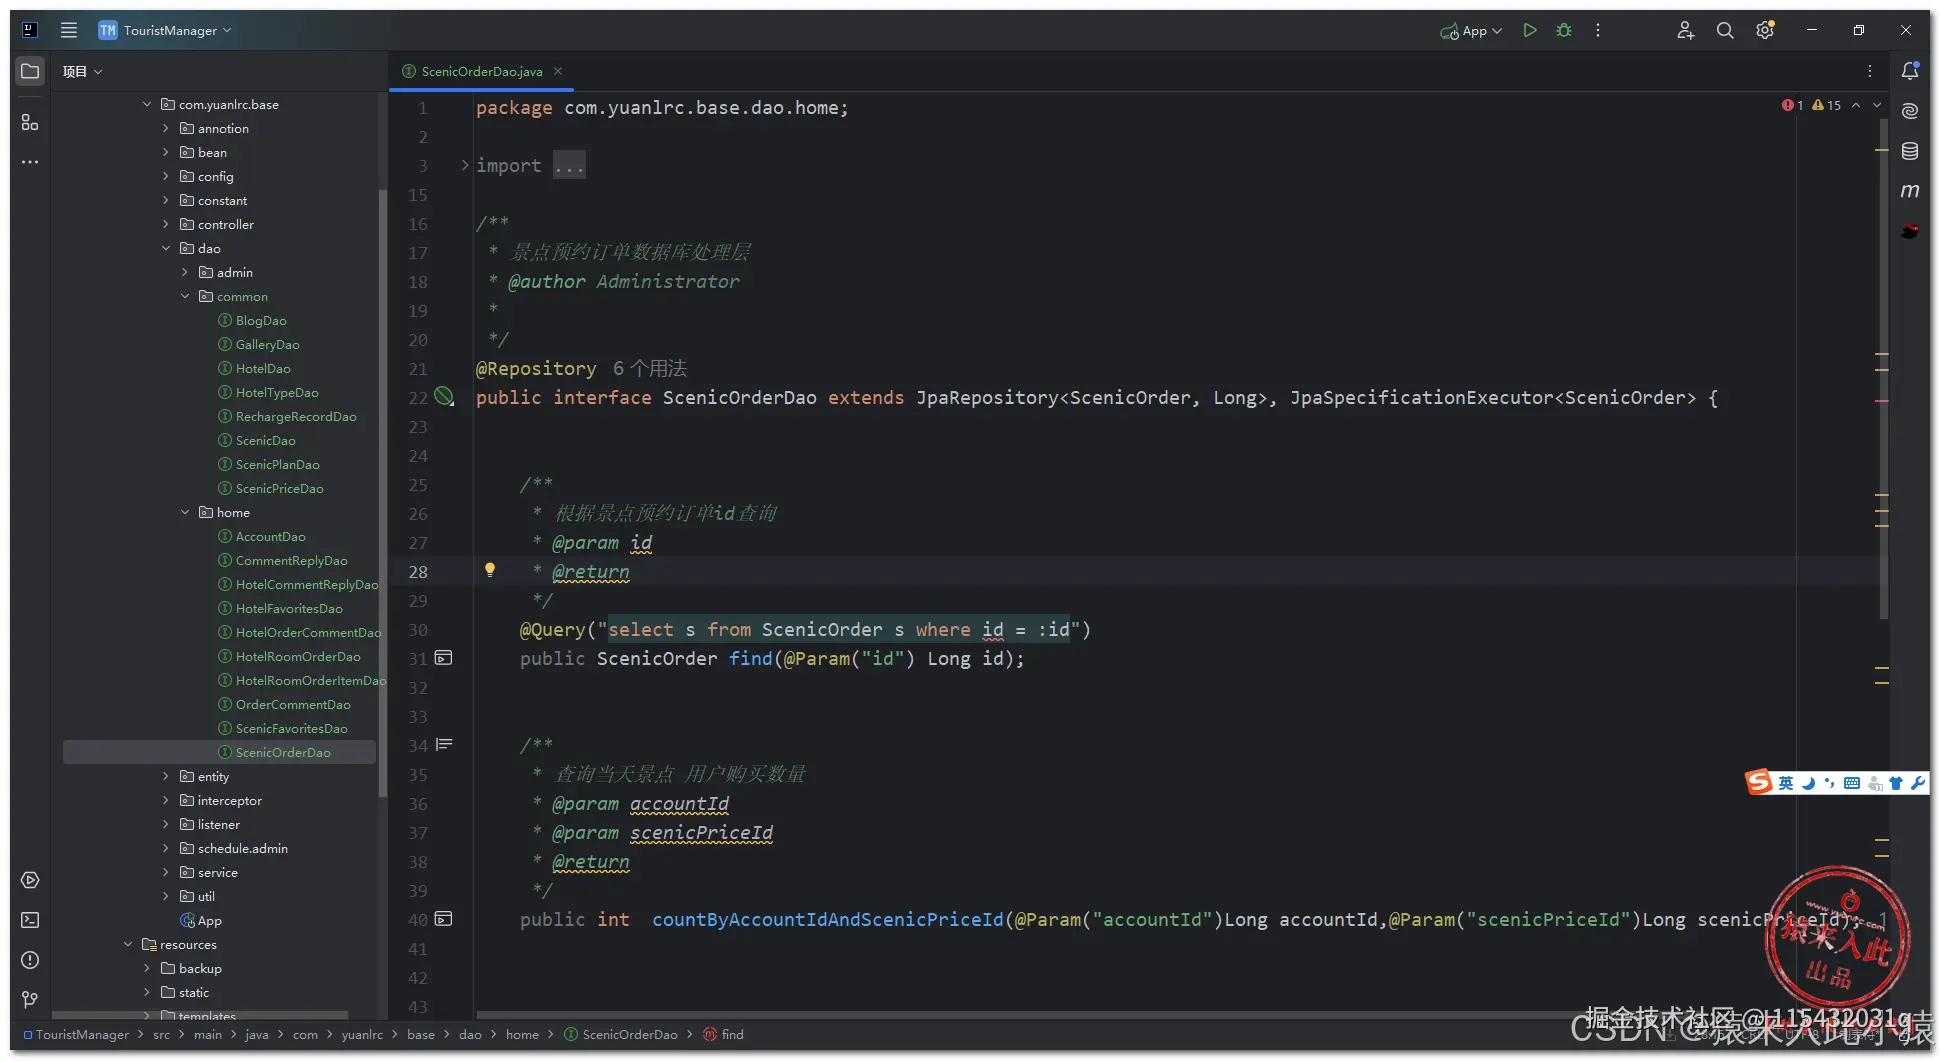Open the Notifications bell
The image size is (1941, 1061).
[1909, 71]
